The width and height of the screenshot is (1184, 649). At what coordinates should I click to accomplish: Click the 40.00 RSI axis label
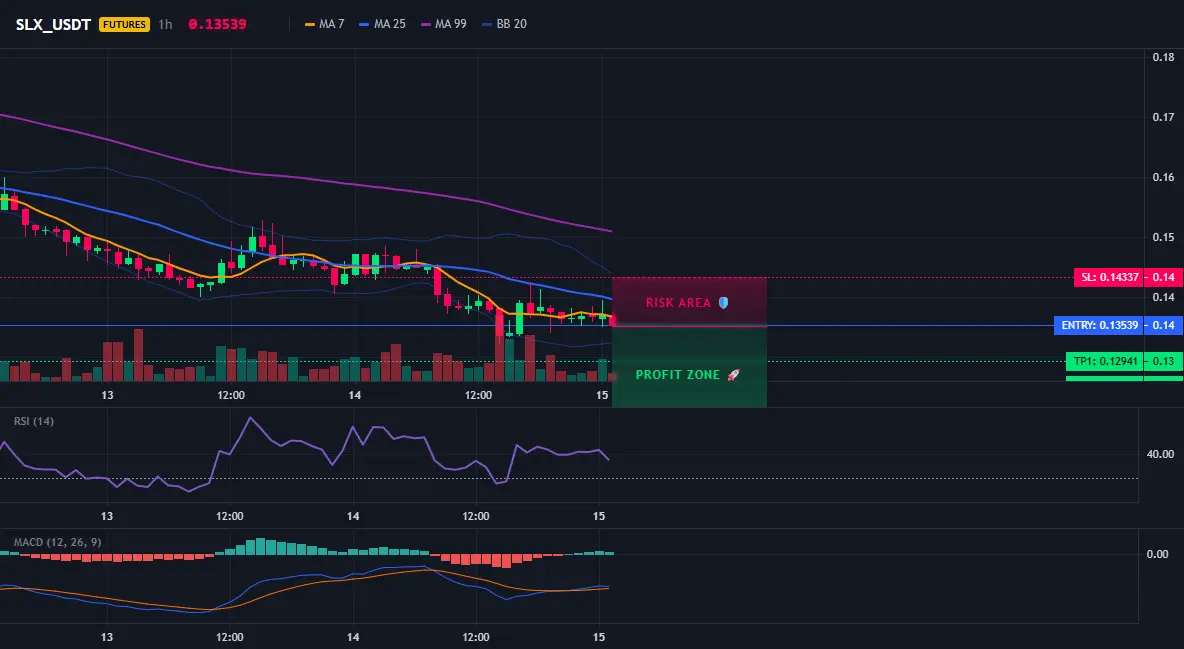(1161, 454)
